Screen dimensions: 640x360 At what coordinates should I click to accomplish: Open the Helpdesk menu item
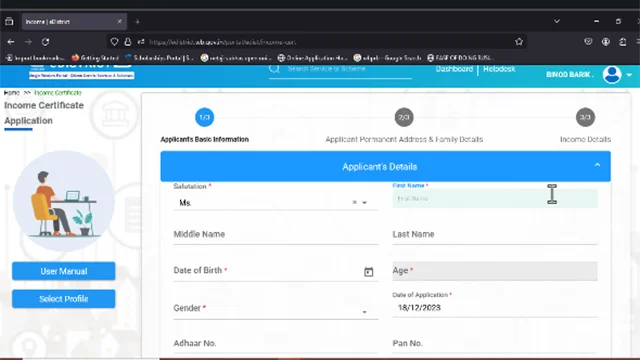click(x=499, y=69)
